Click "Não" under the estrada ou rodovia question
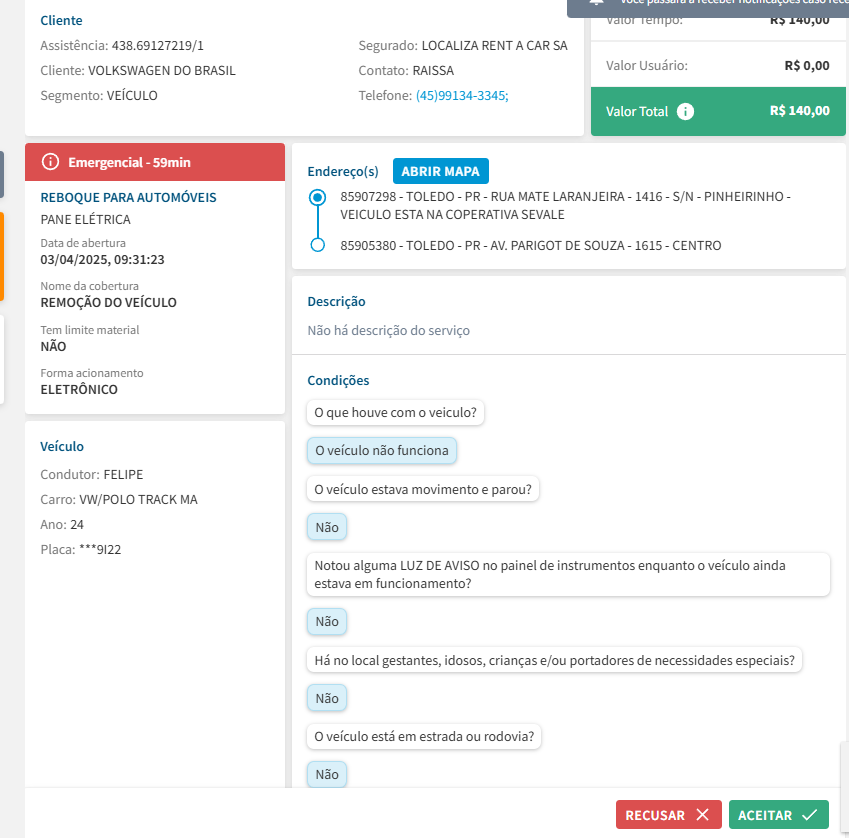The image size is (849, 838). pyautogui.click(x=327, y=774)
